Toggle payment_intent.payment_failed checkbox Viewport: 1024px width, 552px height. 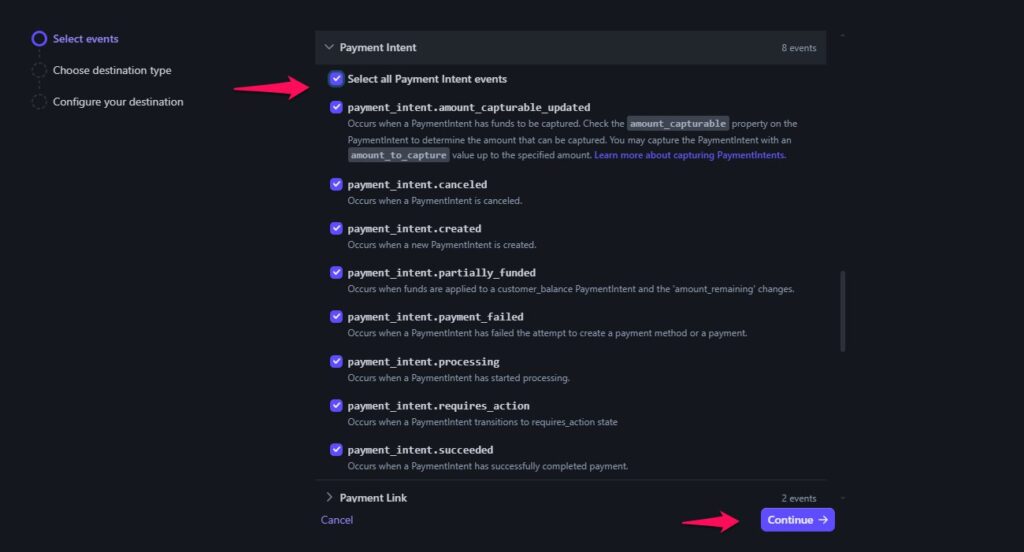click(x=336, y=317)
